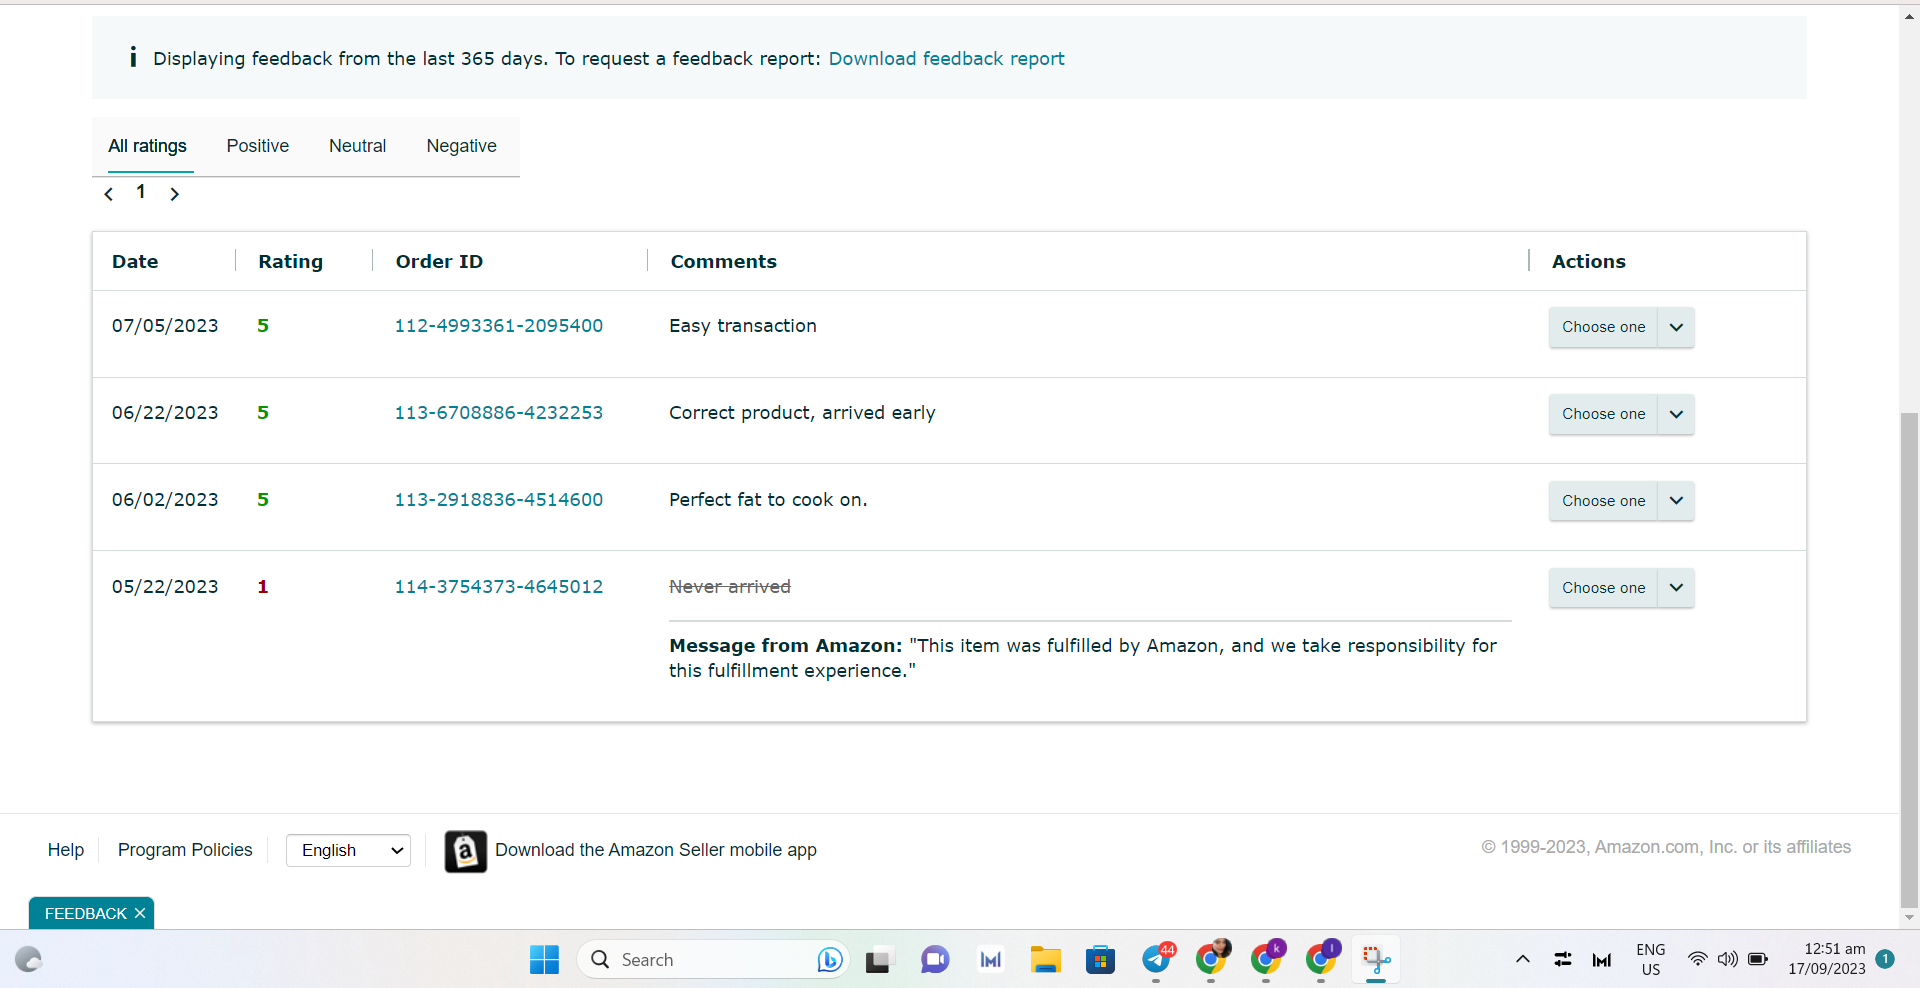
Task: Click the Help footer link
Action: pyautogui.click(x=66, y=850)
